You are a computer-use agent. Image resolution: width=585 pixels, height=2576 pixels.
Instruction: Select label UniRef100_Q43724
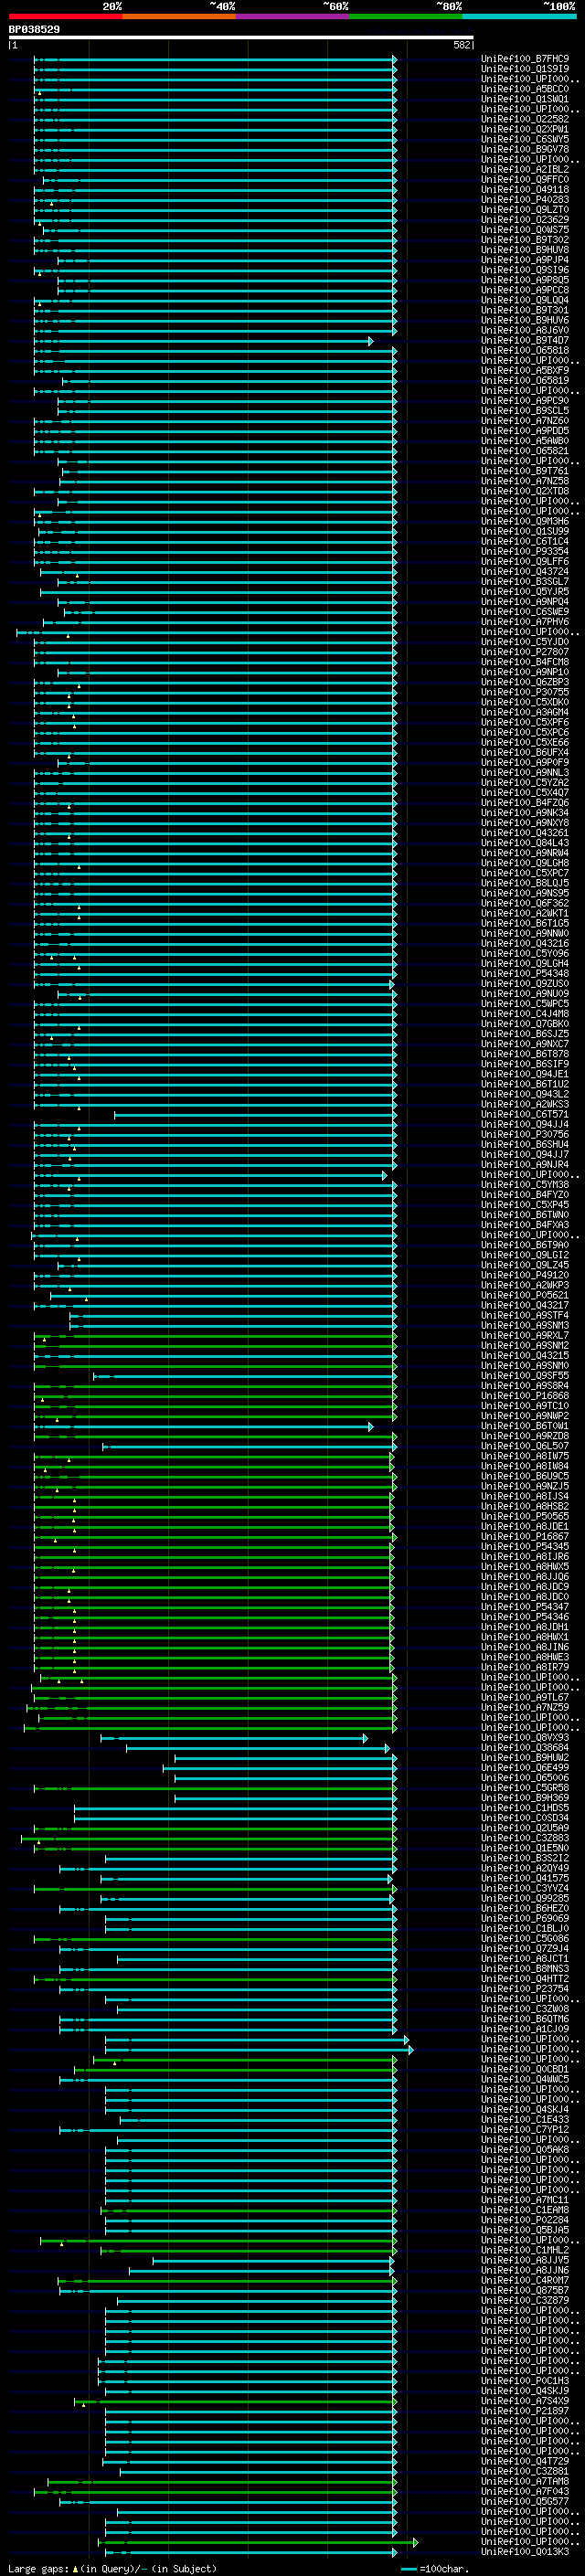[525, 572]
